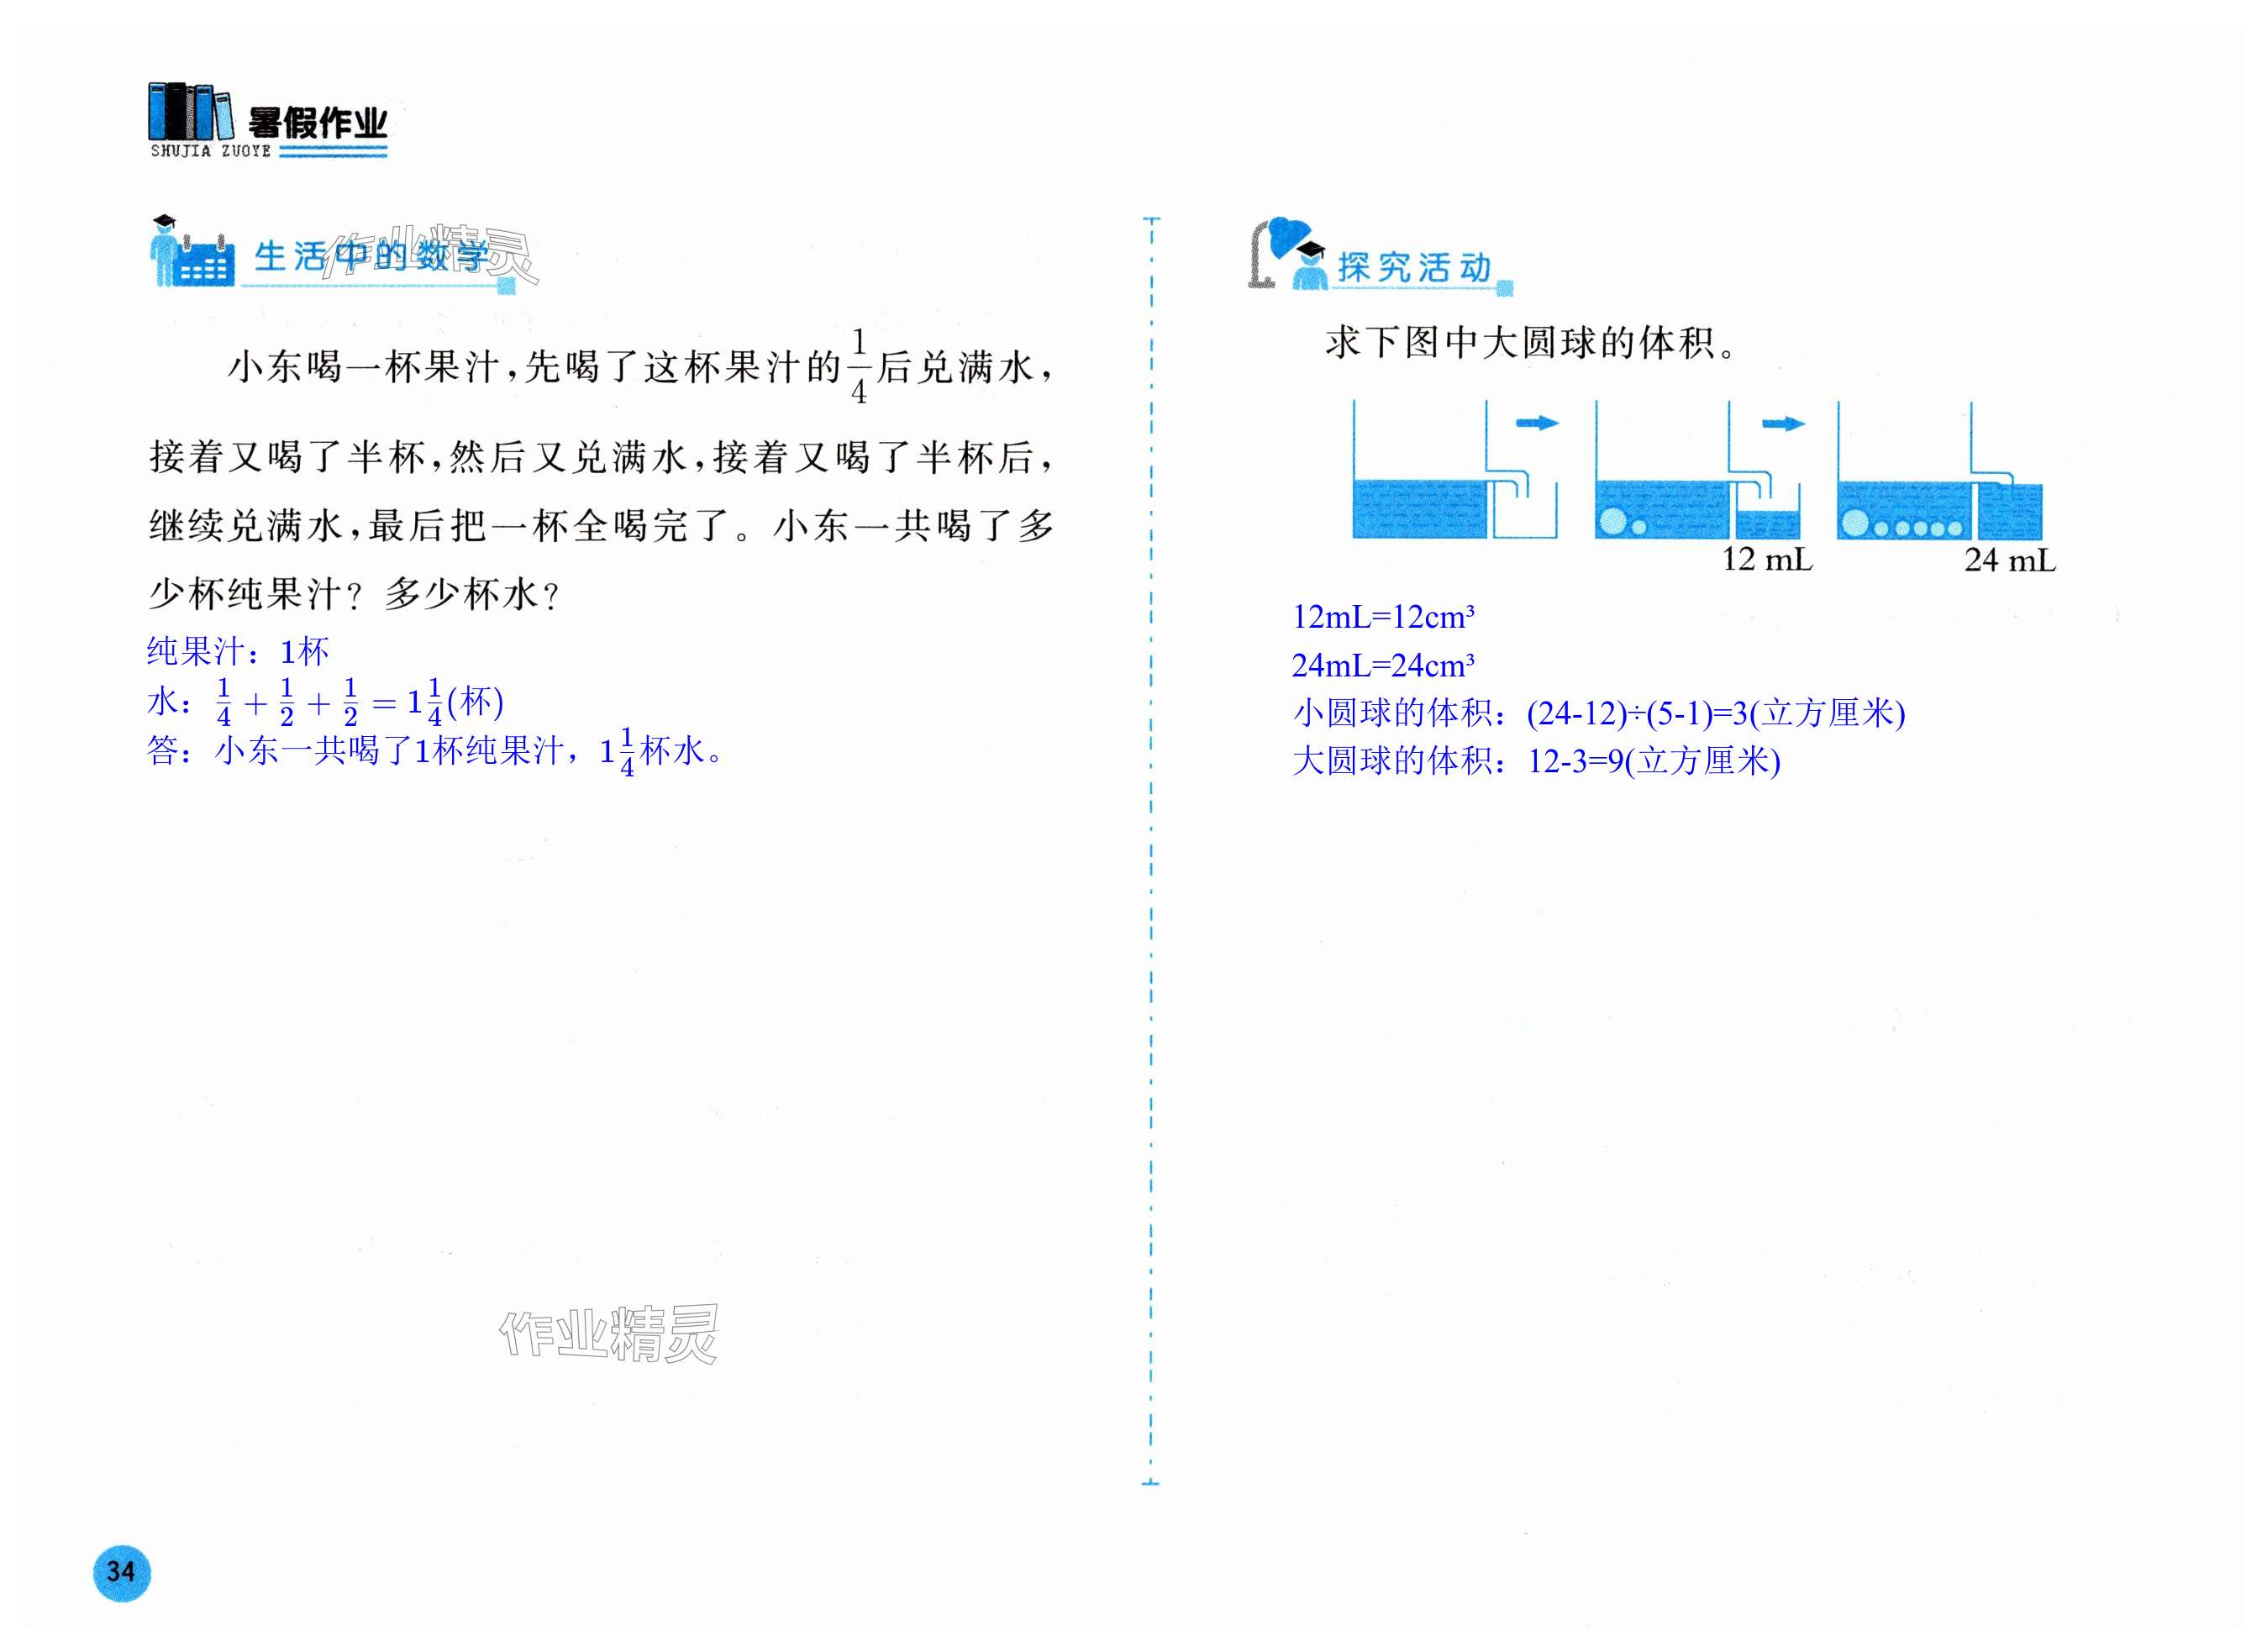Click the fraction 1/4 in the question text
Viewport: 2267px width, 1652px height.
tap(858, 367)
